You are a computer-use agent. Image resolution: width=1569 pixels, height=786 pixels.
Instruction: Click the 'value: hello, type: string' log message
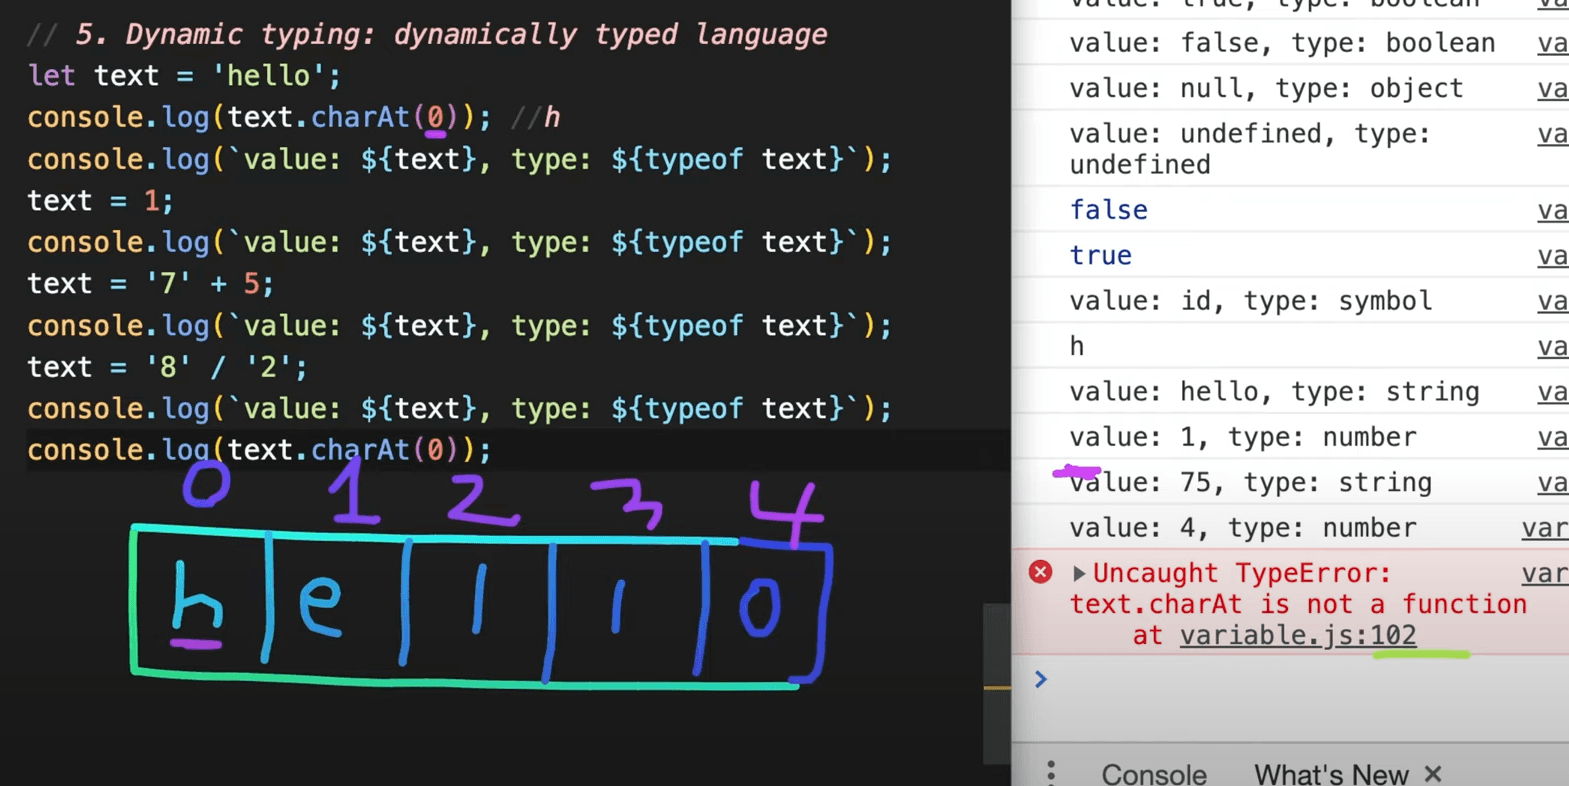tap(1274, 392)
